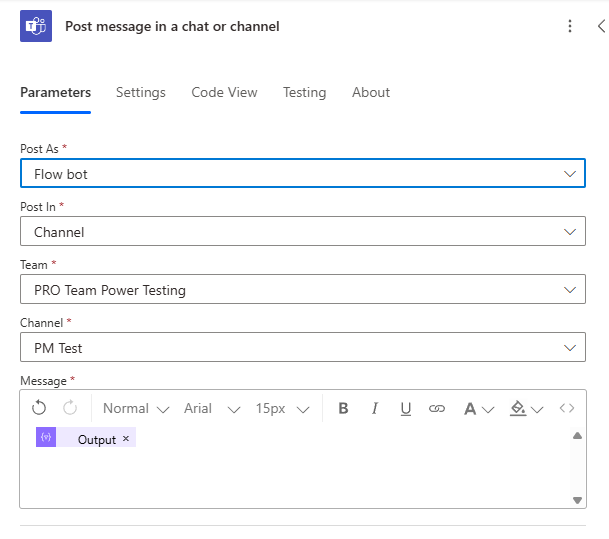Click the Team field label

(34, 265)
